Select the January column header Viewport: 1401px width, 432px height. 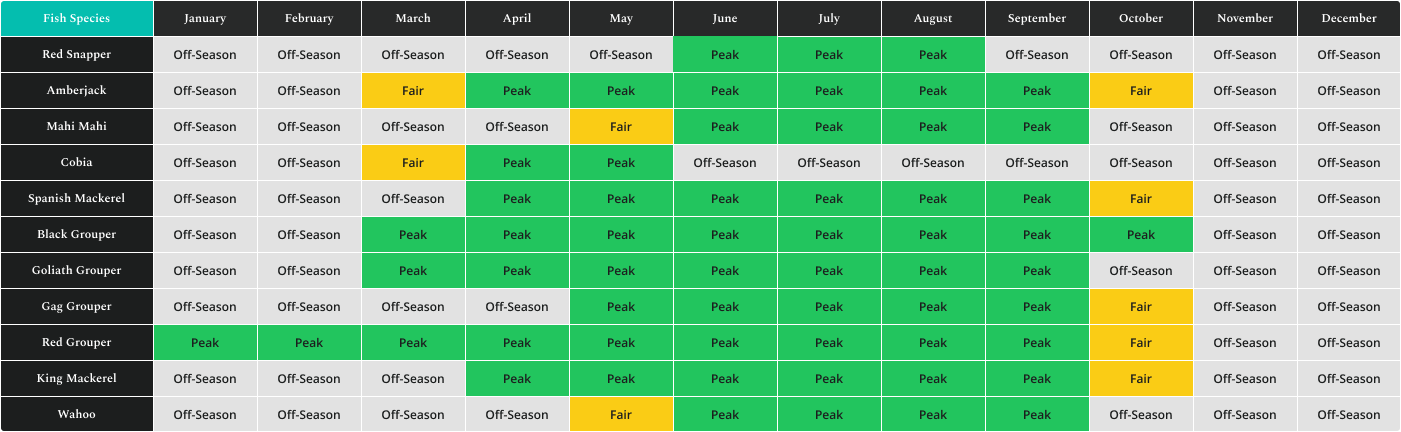pos(205,19)
